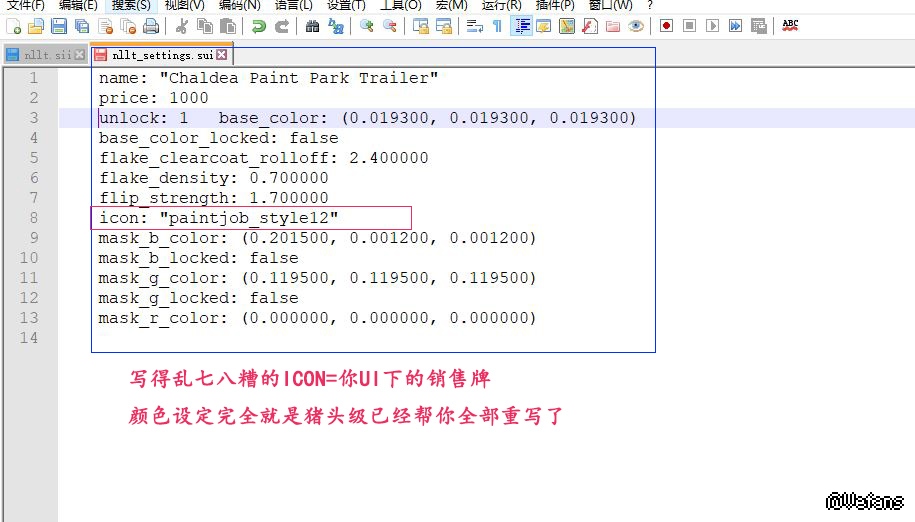
Task: Click line number 8 in the margin
Action: 34,218
